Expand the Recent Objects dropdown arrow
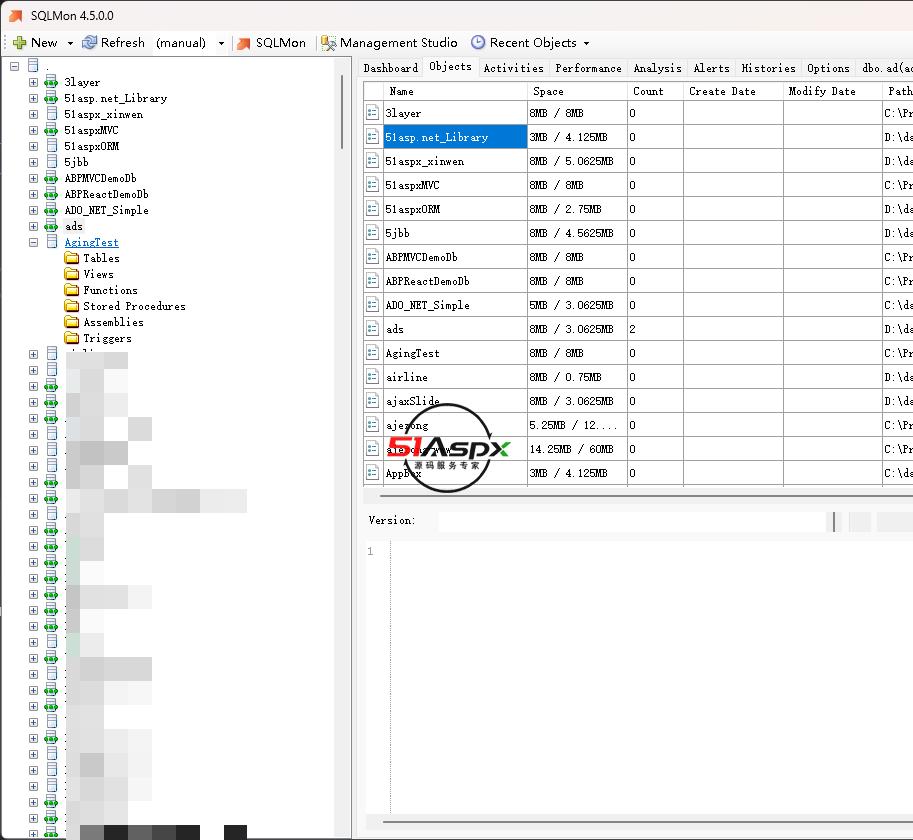The width and height of the screenshot is (913, 840). pyautogui.click(x=586, y=43)
